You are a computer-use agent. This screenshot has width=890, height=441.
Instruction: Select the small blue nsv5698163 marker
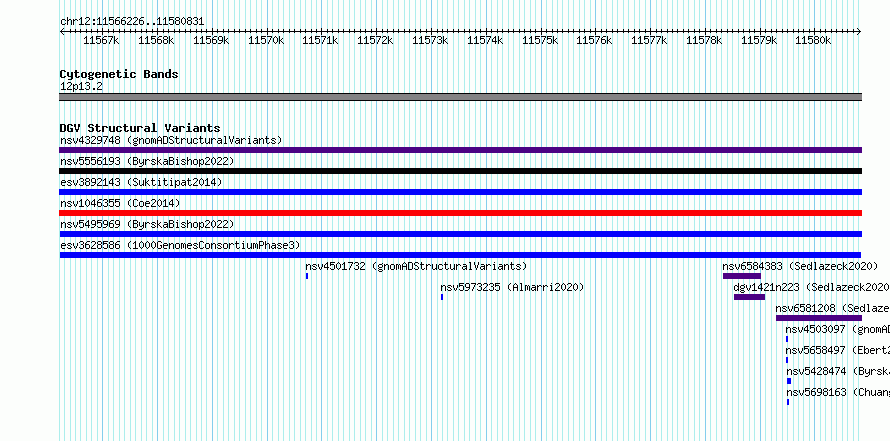(788, 402)
